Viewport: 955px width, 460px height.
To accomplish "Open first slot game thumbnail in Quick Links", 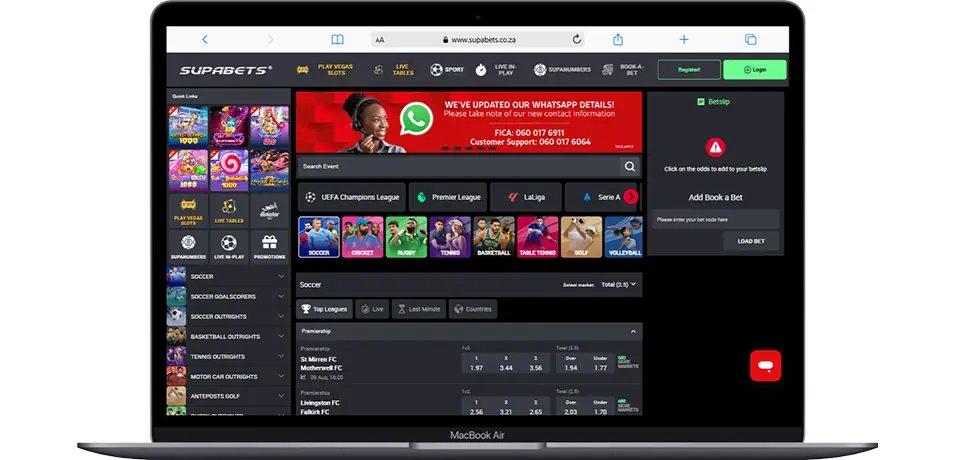I will coord(188,126).
